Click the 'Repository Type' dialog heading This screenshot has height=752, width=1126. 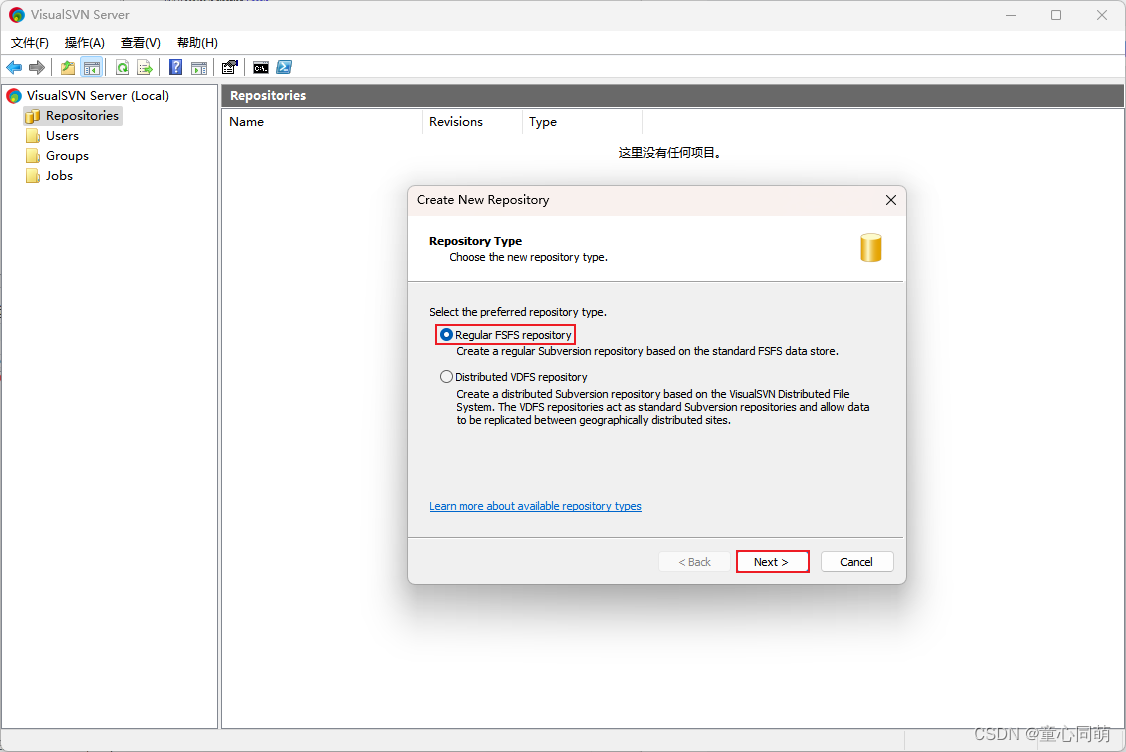pos(475,241)
